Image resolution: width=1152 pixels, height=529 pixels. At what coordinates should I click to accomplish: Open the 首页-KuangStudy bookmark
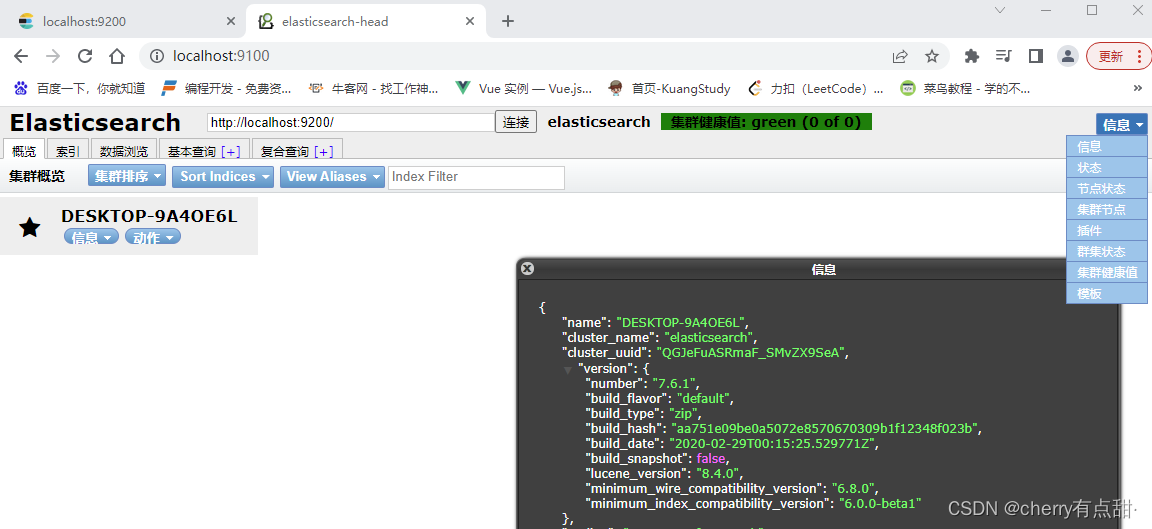coord(669,89)
